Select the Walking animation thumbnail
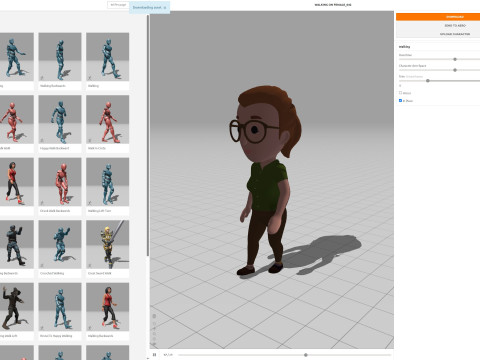Image resolution: width=480 pixels, height=360 pixels. [107, 61]
